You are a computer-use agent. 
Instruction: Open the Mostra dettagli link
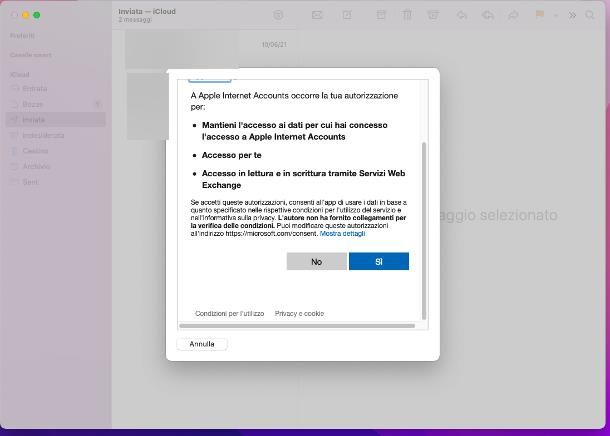342,233
